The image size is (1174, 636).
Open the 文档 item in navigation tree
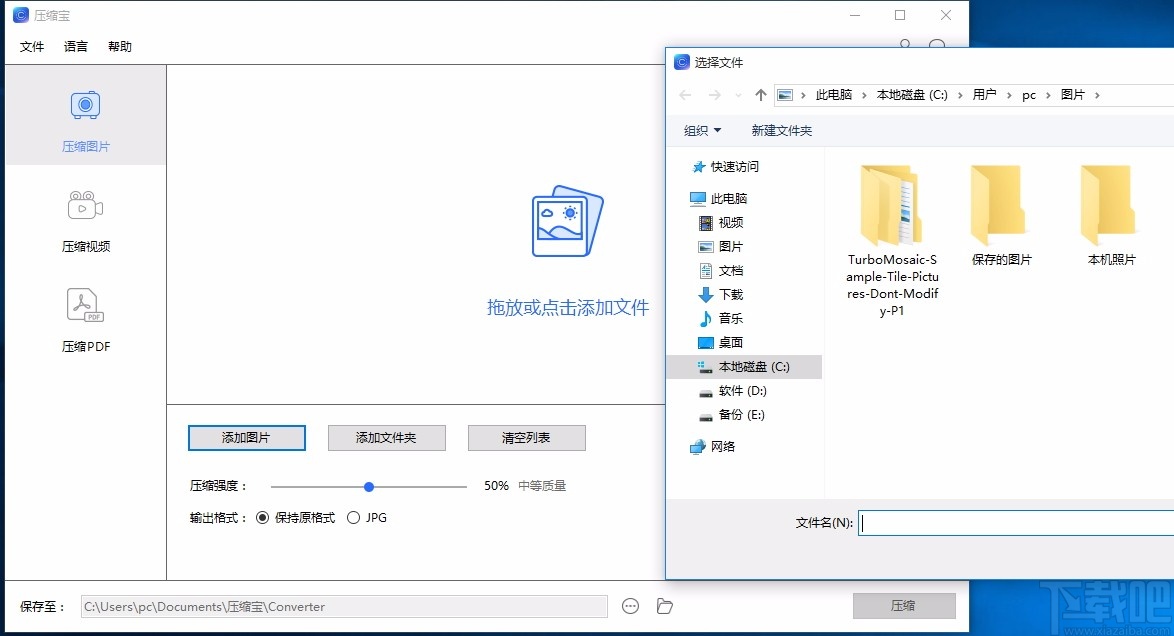click(721, 270)
